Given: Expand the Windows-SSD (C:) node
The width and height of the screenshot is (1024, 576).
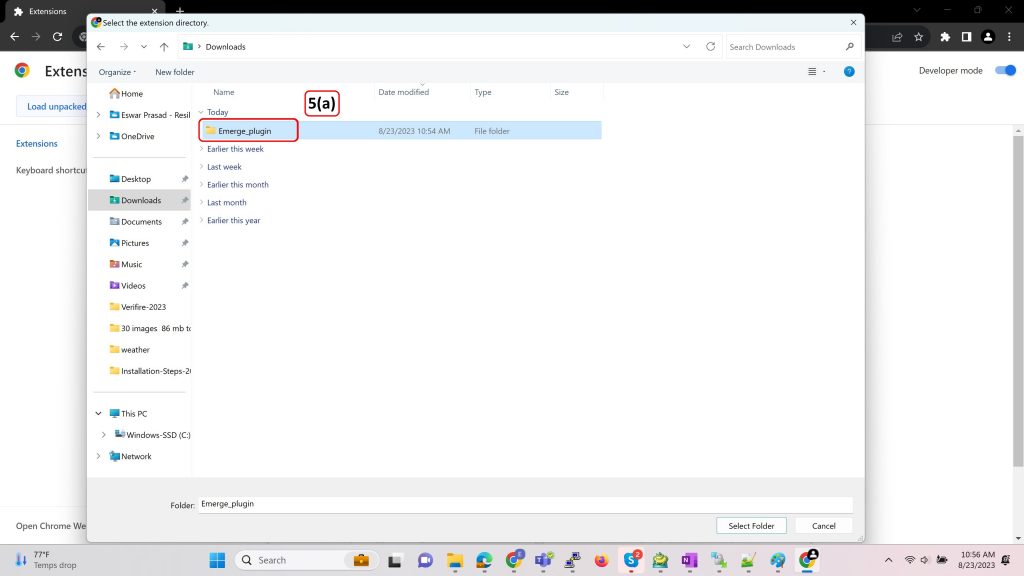Looking at the screenshot, I should 103,435.
